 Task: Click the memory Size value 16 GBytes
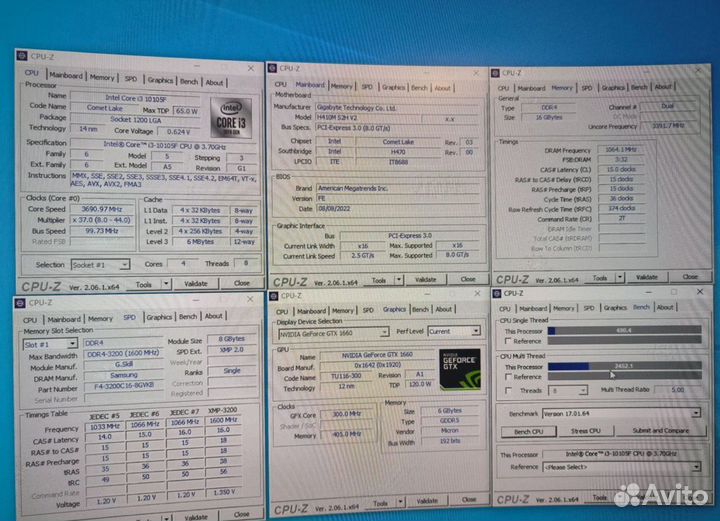[x=549, y=118]
